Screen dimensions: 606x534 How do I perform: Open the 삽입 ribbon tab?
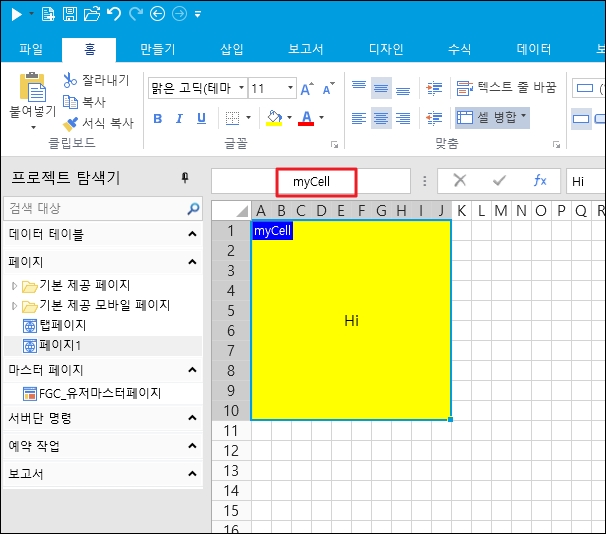point(231,48)
